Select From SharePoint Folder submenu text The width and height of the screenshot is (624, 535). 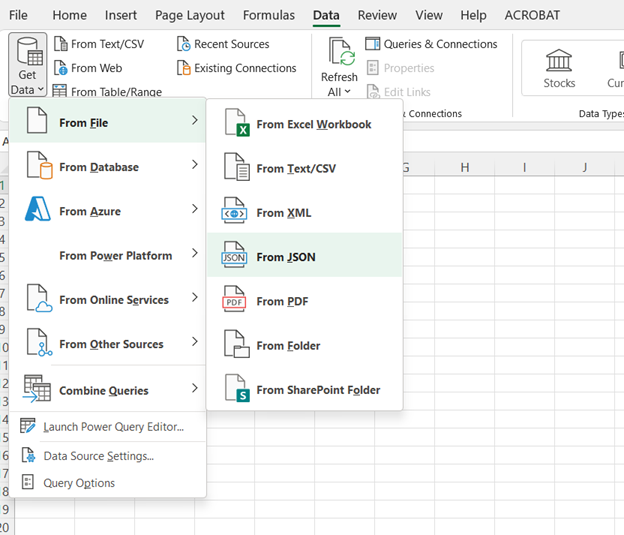pos(318,390)
